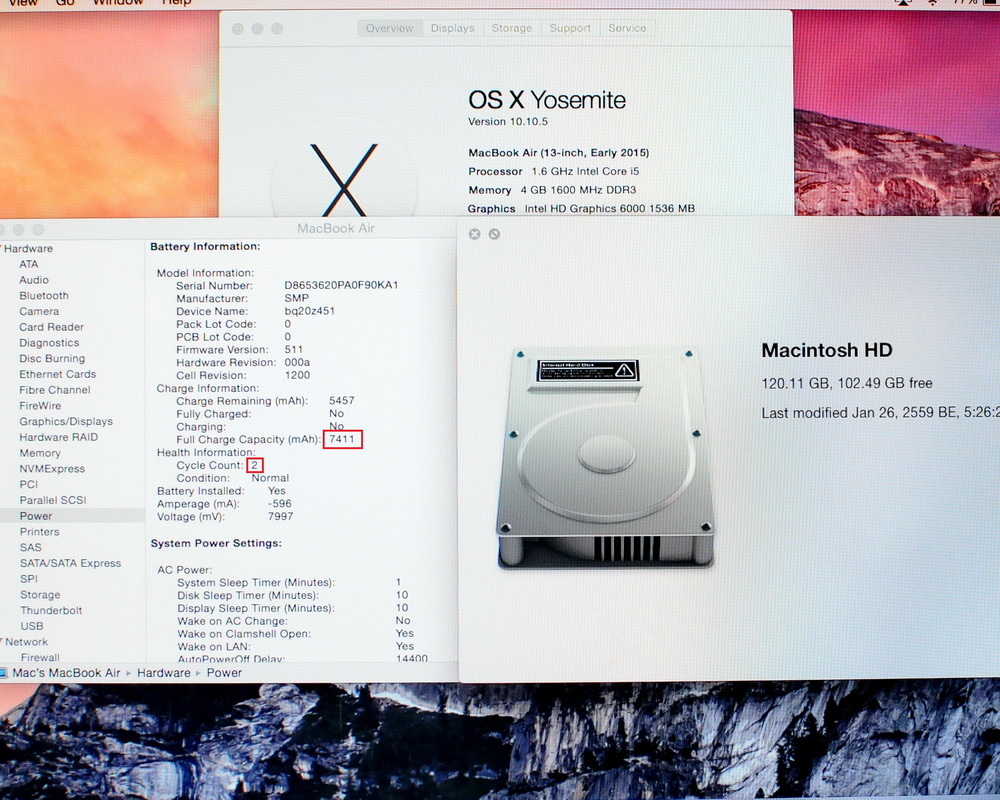Select Storage in the sidebar list
The image size is (1000, 800).
point(40,595)
